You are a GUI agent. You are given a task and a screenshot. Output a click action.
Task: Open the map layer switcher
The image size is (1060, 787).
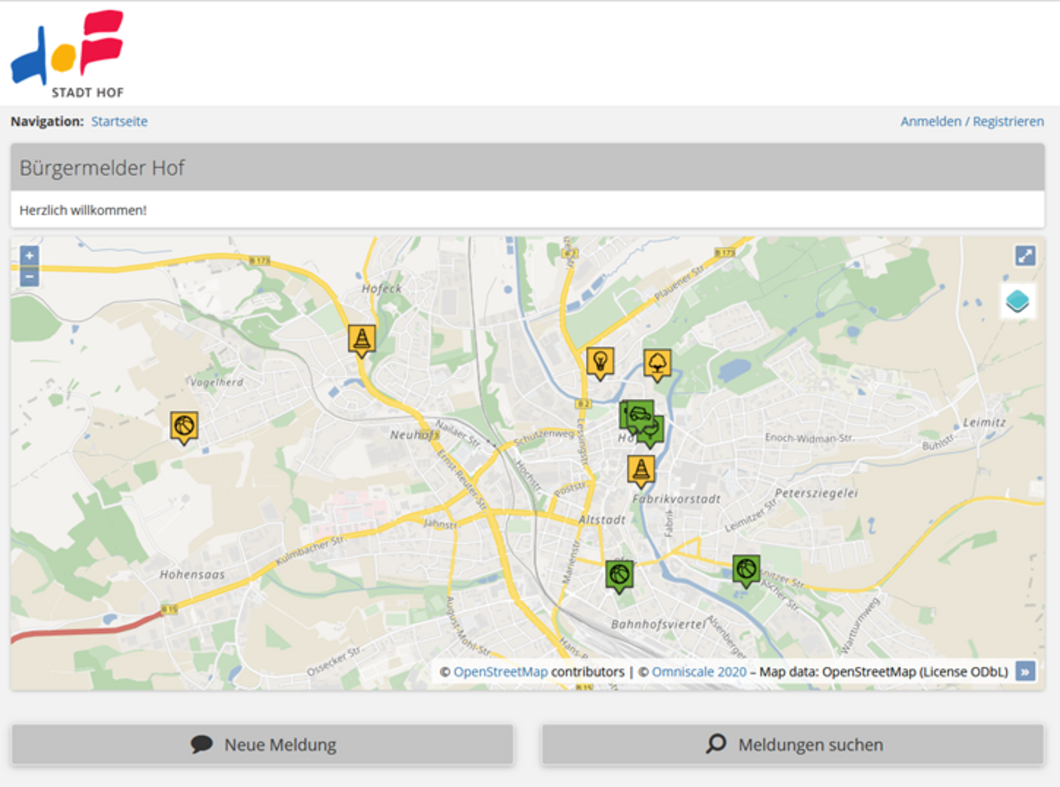pyautogui.click(x=1017, y=300)
